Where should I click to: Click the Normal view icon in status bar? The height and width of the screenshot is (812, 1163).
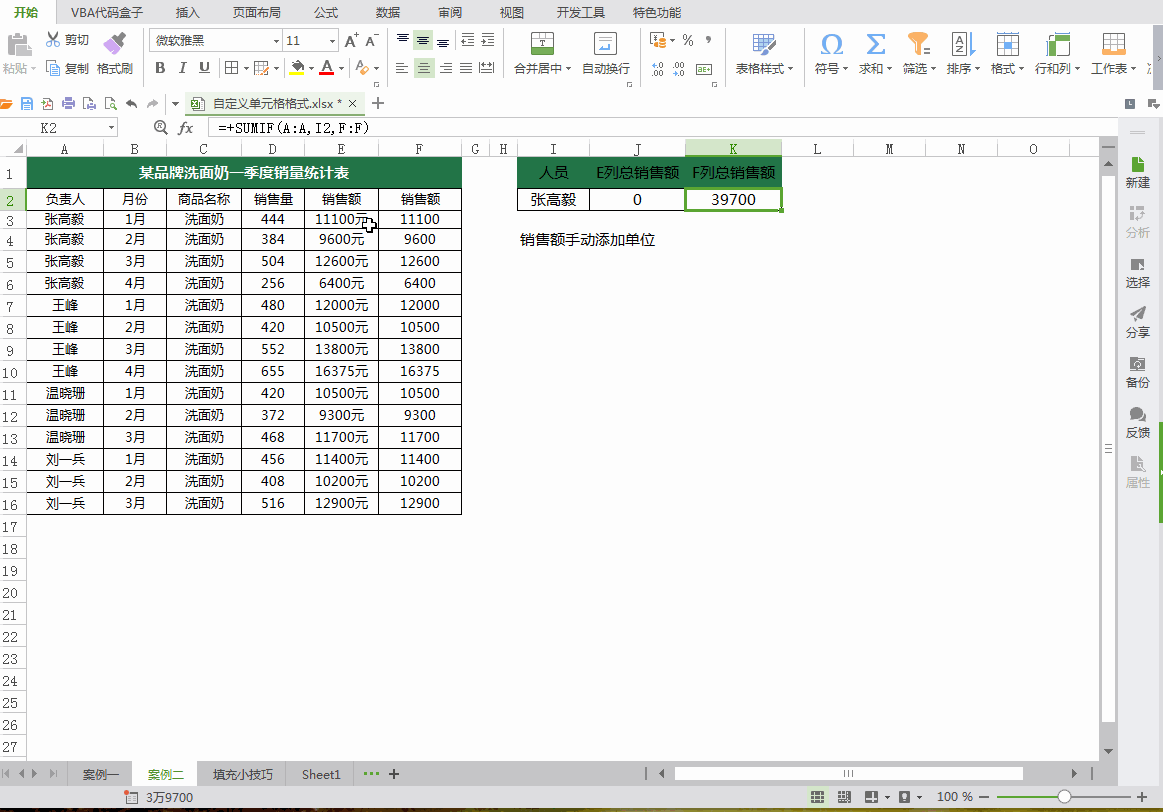coord(817,797)
